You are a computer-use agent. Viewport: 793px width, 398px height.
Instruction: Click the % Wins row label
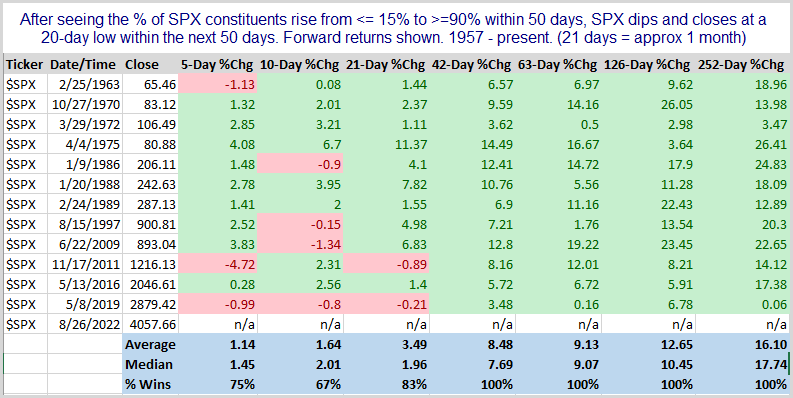tap(148, 384)
